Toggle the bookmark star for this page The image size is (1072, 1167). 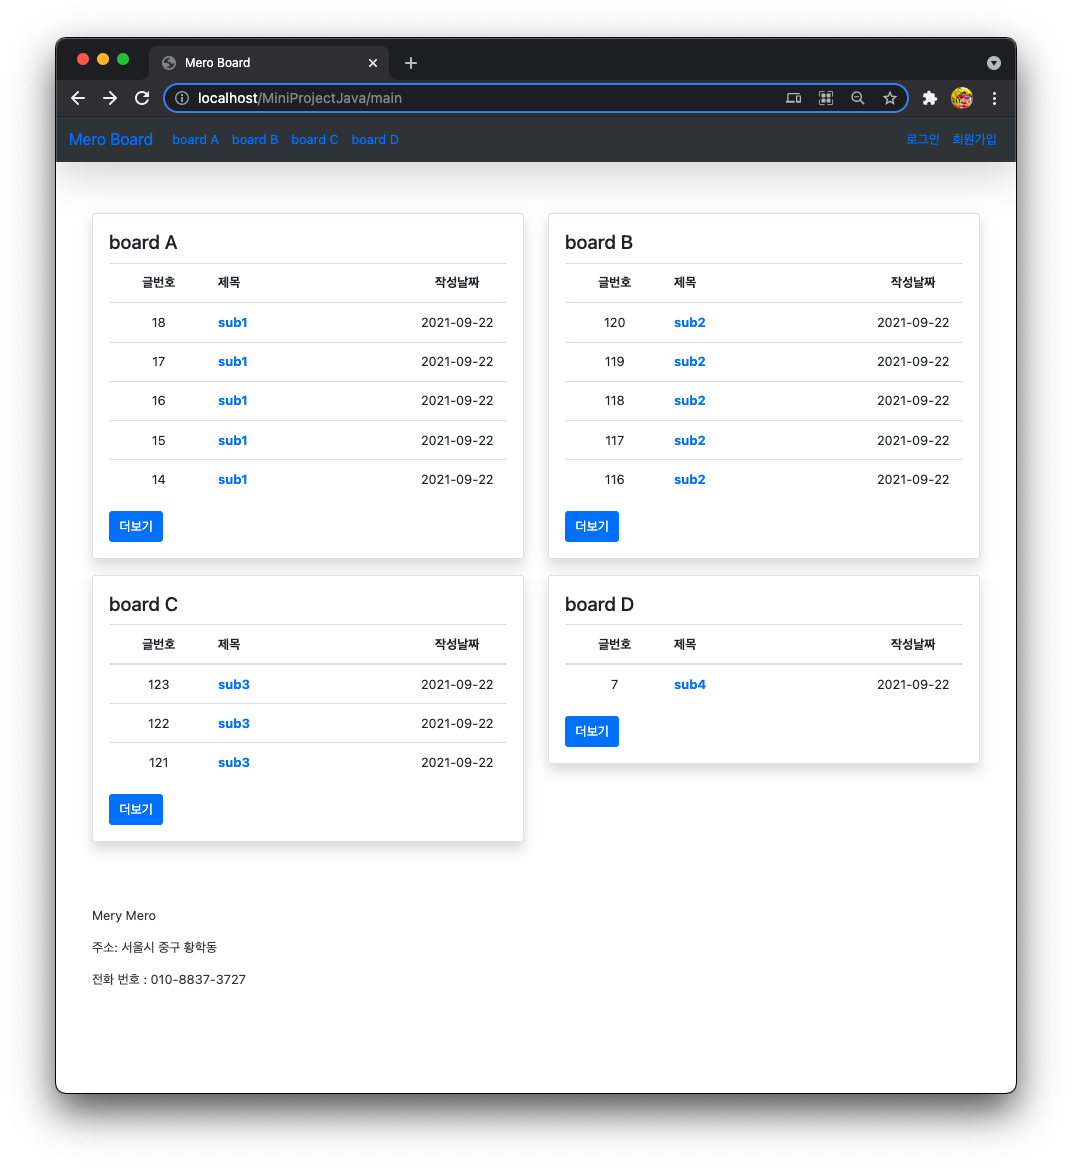pyautogui.click(x=890, y=98)
